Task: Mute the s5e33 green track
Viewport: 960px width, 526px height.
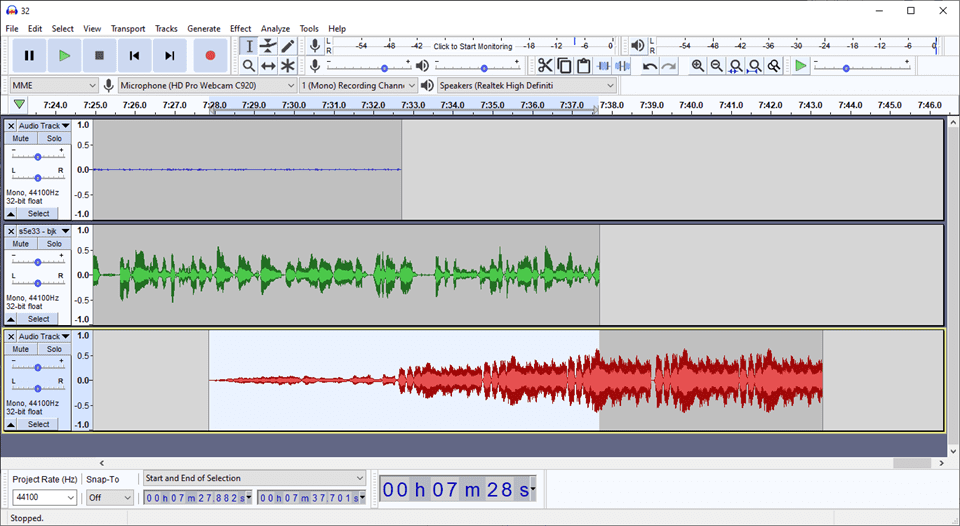Action: (x=21, y=244)
